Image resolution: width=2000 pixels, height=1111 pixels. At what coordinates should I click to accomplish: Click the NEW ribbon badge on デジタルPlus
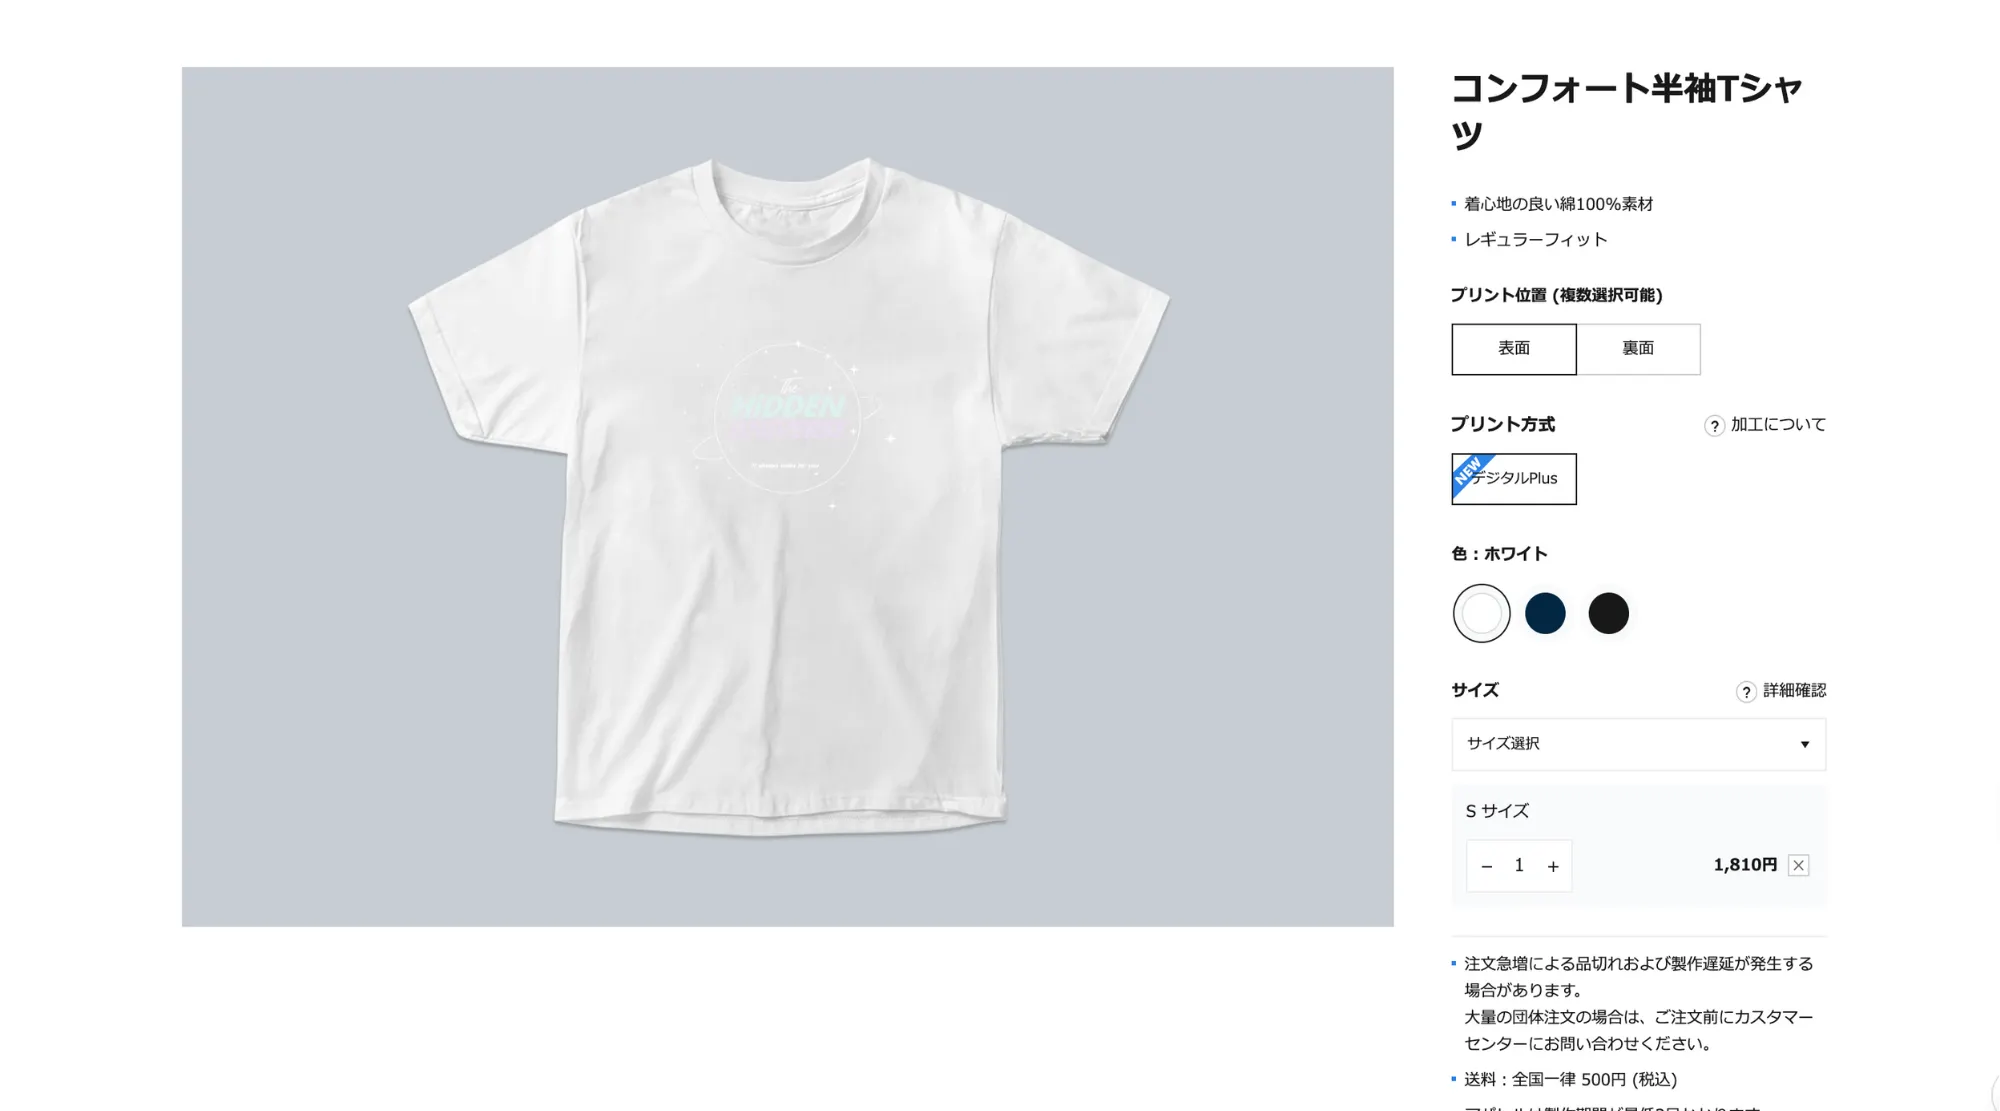1469,472
